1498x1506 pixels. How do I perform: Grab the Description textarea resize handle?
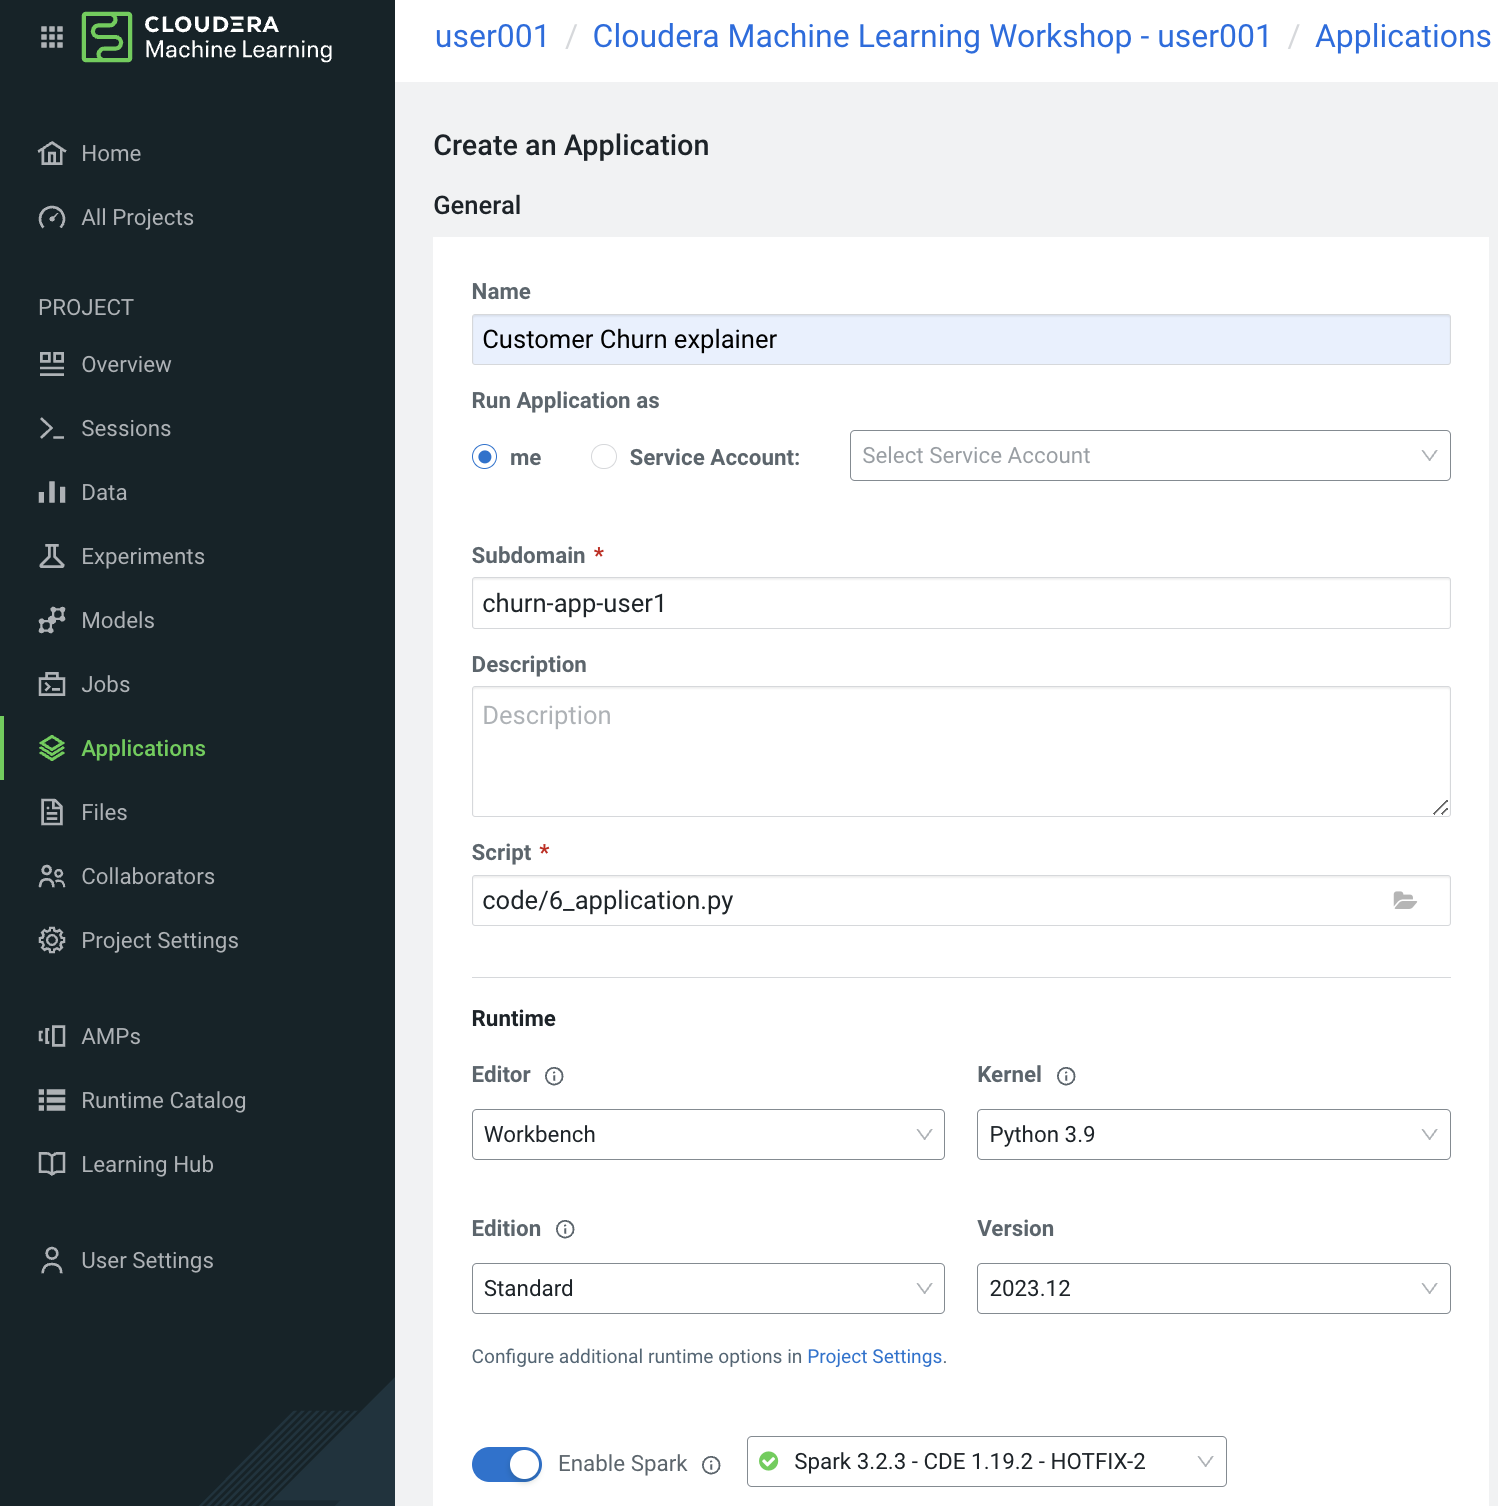click(1440, 807)
